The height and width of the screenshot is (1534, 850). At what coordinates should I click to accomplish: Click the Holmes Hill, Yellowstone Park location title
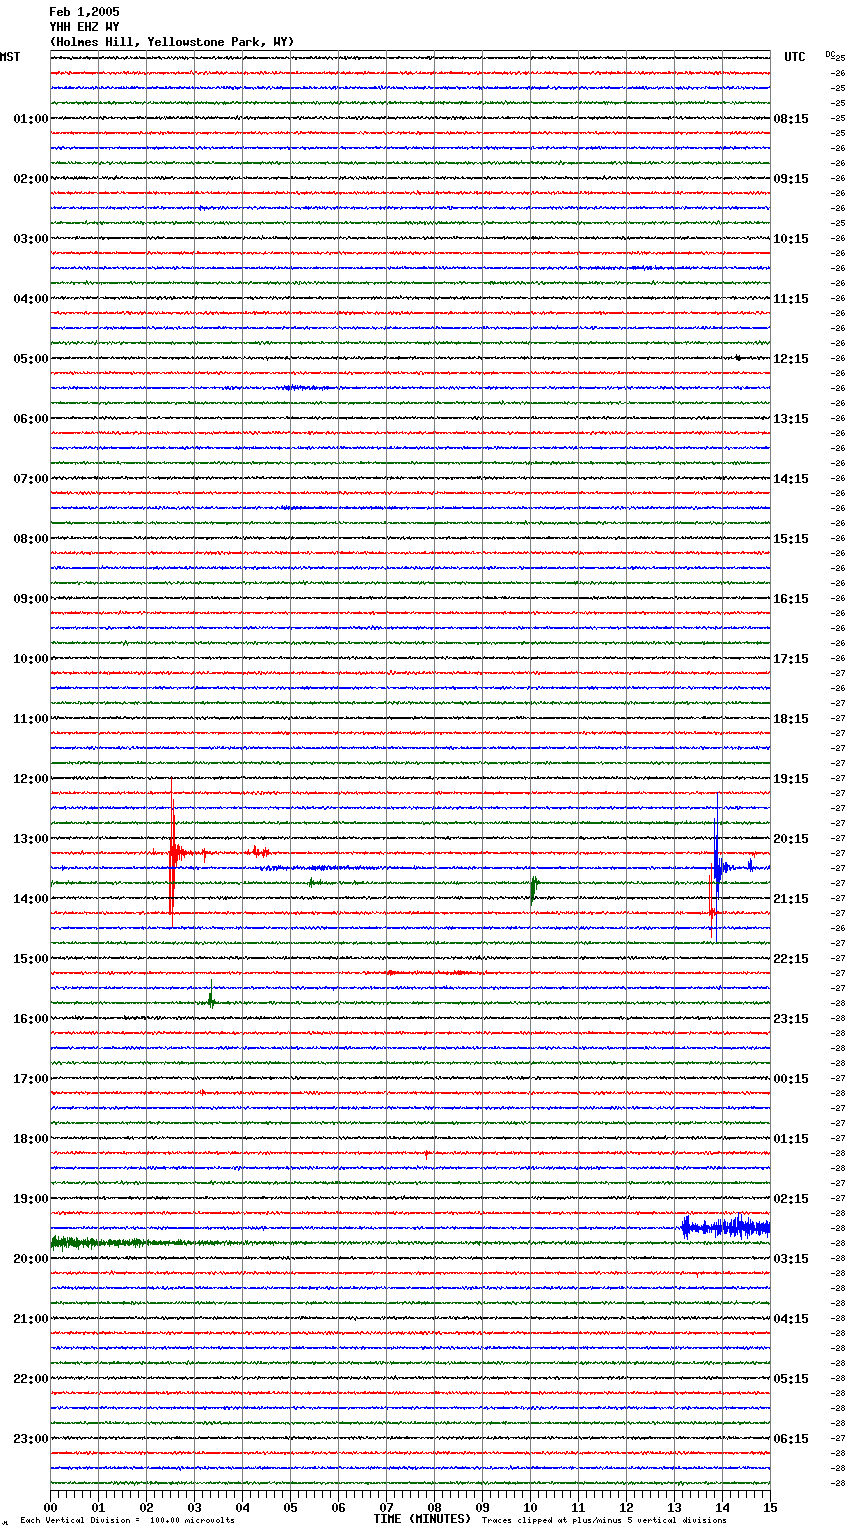point(172,42)
